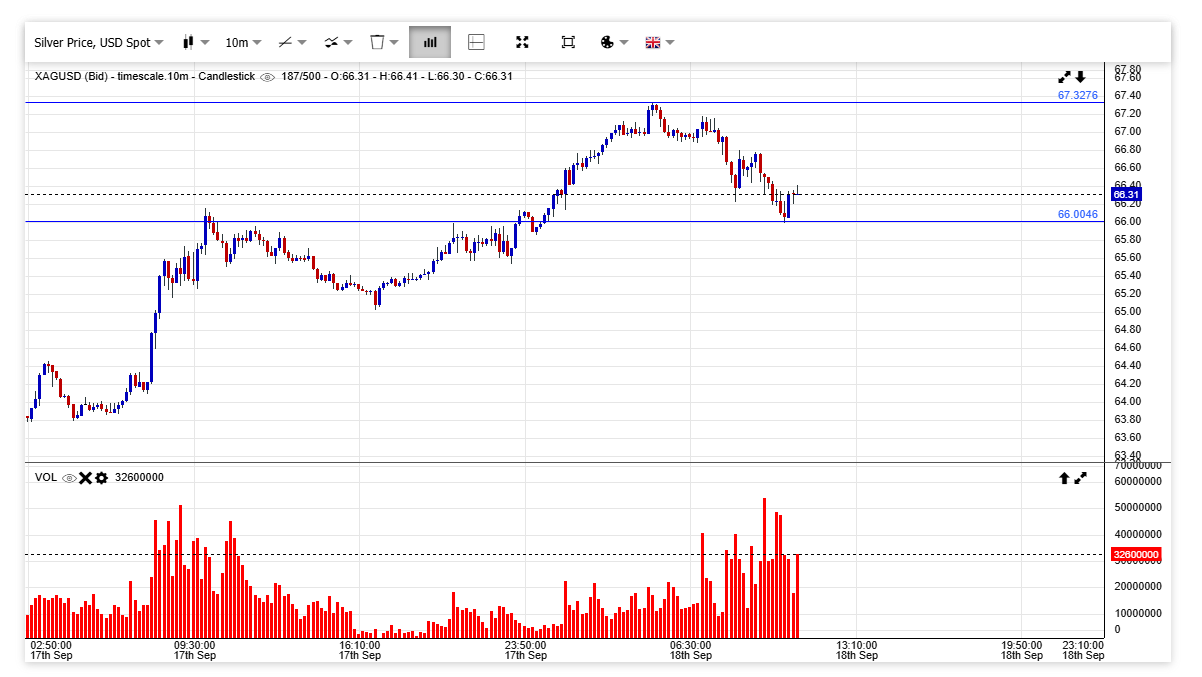Move the price pane down arrow

click(x=1081, y=77)
